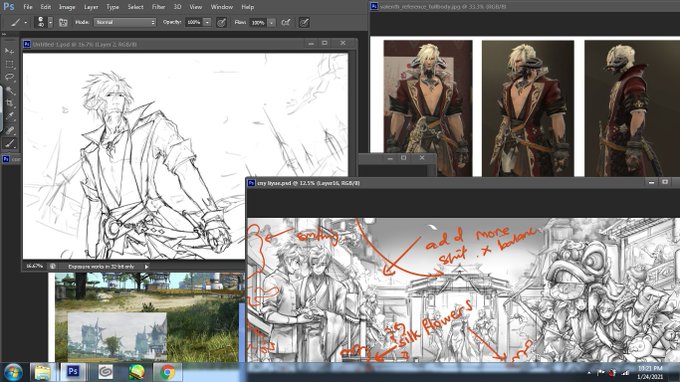
Task: Open the Filter menu
Action: (x=159, y=7)
